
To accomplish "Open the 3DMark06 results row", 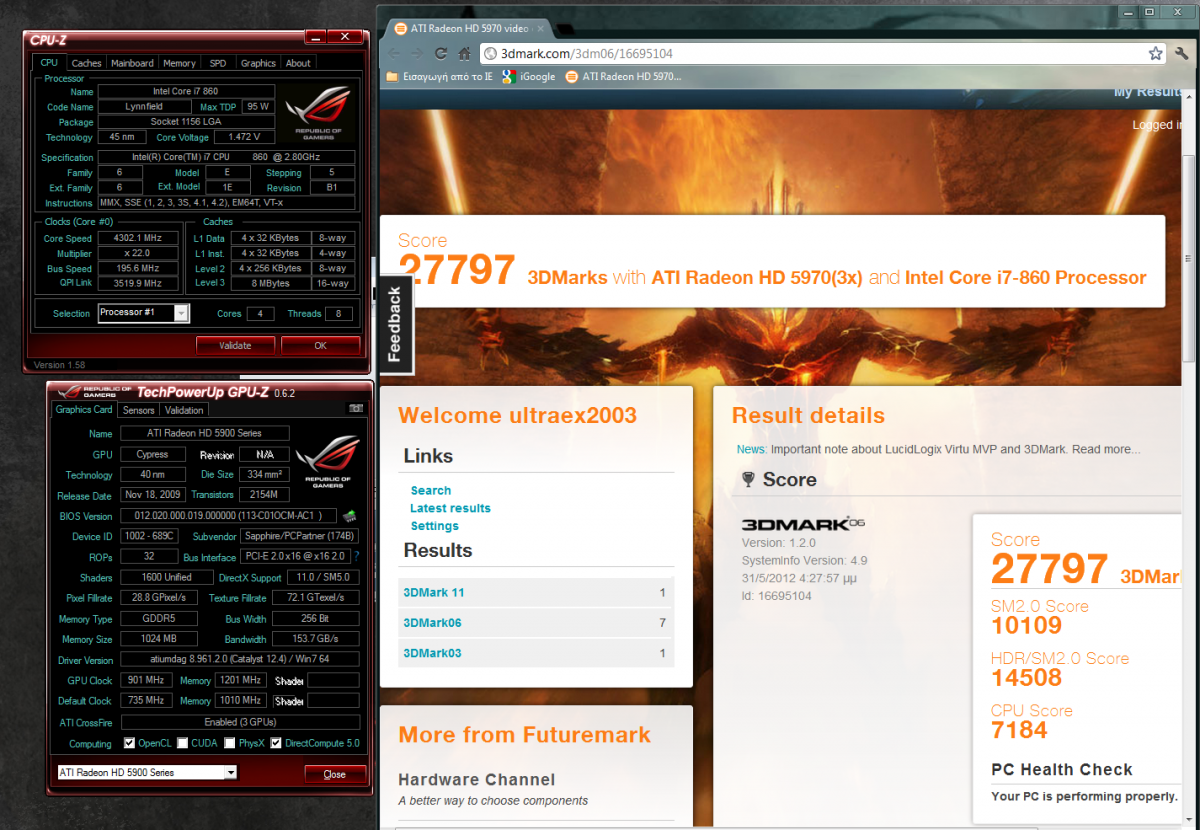I will pos(536,622).
